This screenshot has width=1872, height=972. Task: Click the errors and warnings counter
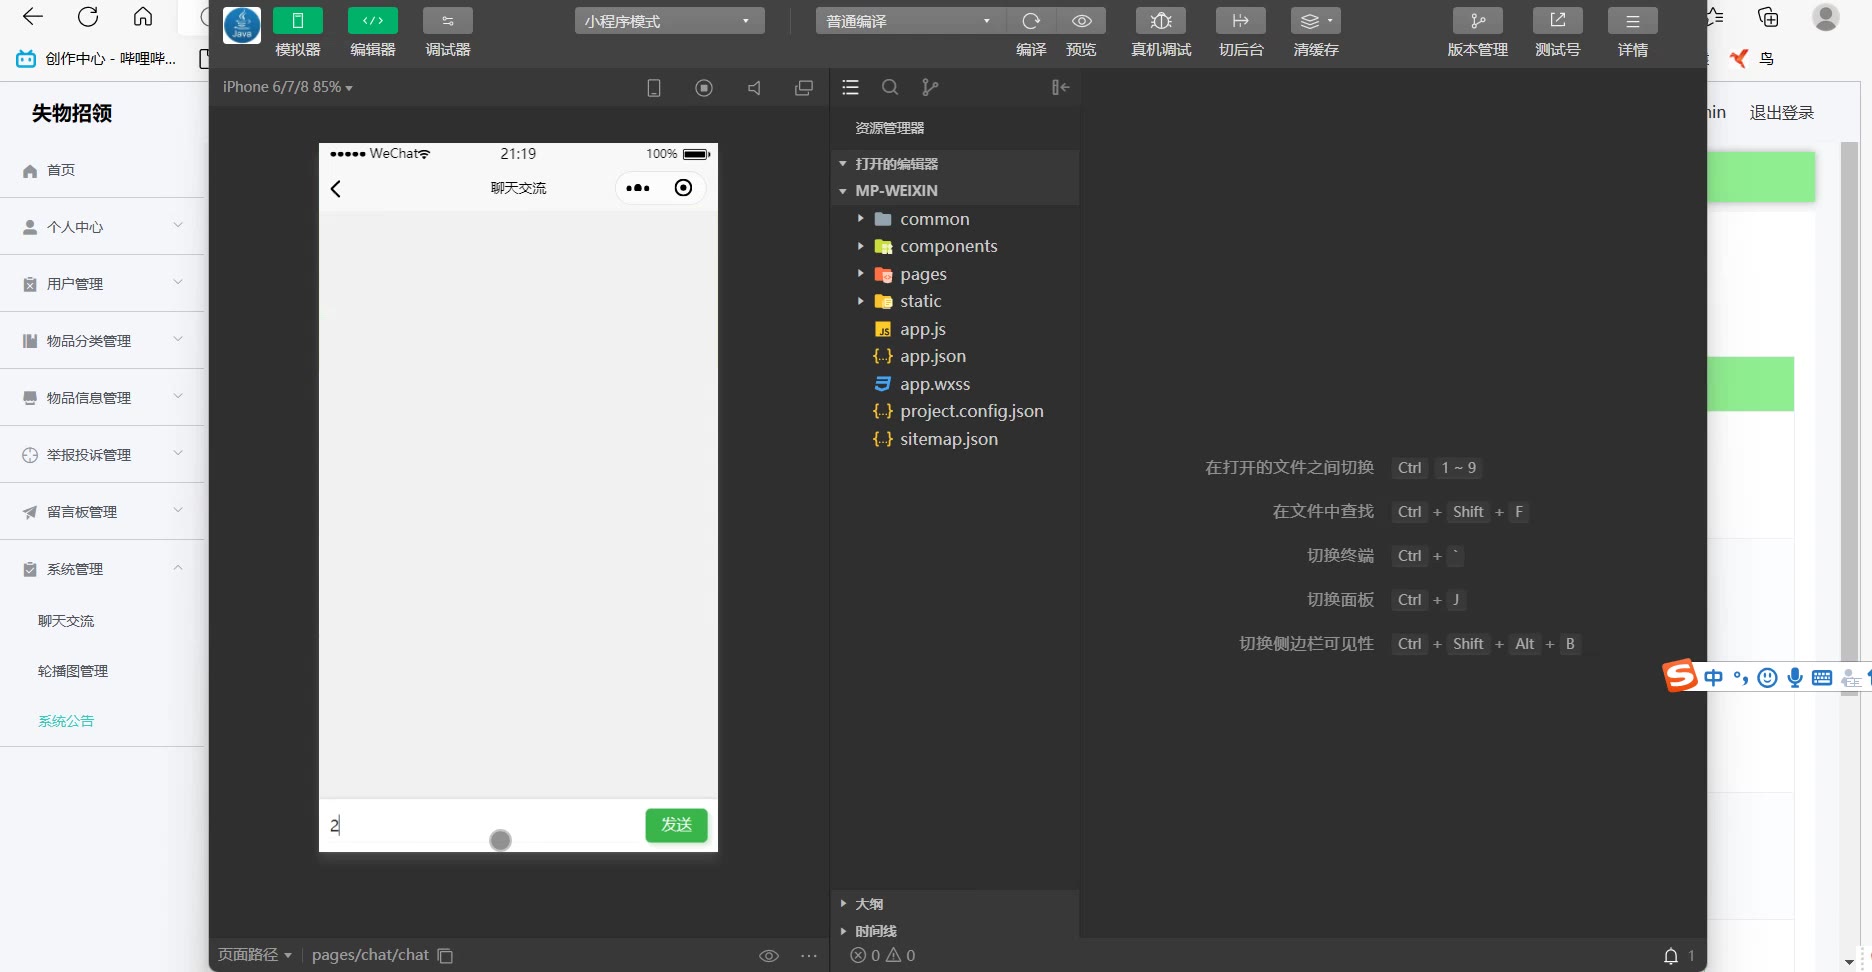coord(883,956)
